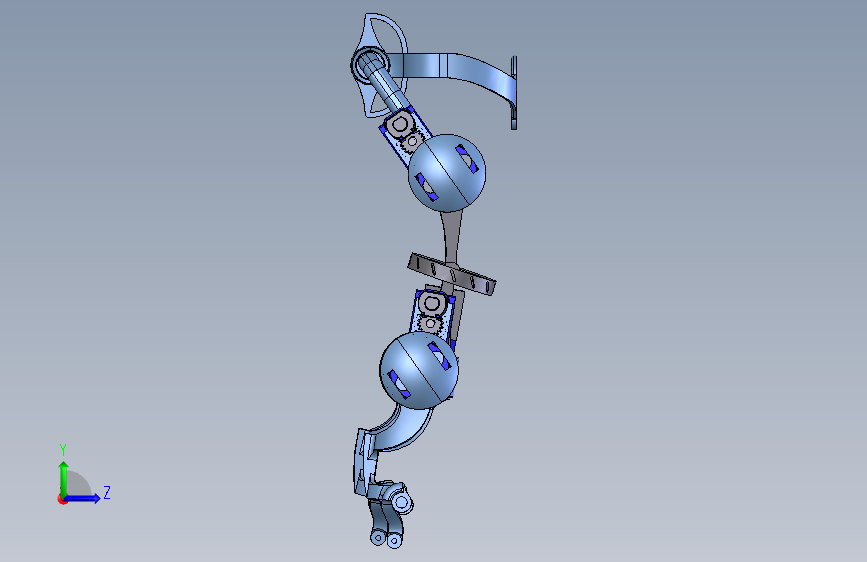The height and width of the screenshot is (562, 867).
Task: Click the blue Z axis arrow
Action: coord(82,498)
